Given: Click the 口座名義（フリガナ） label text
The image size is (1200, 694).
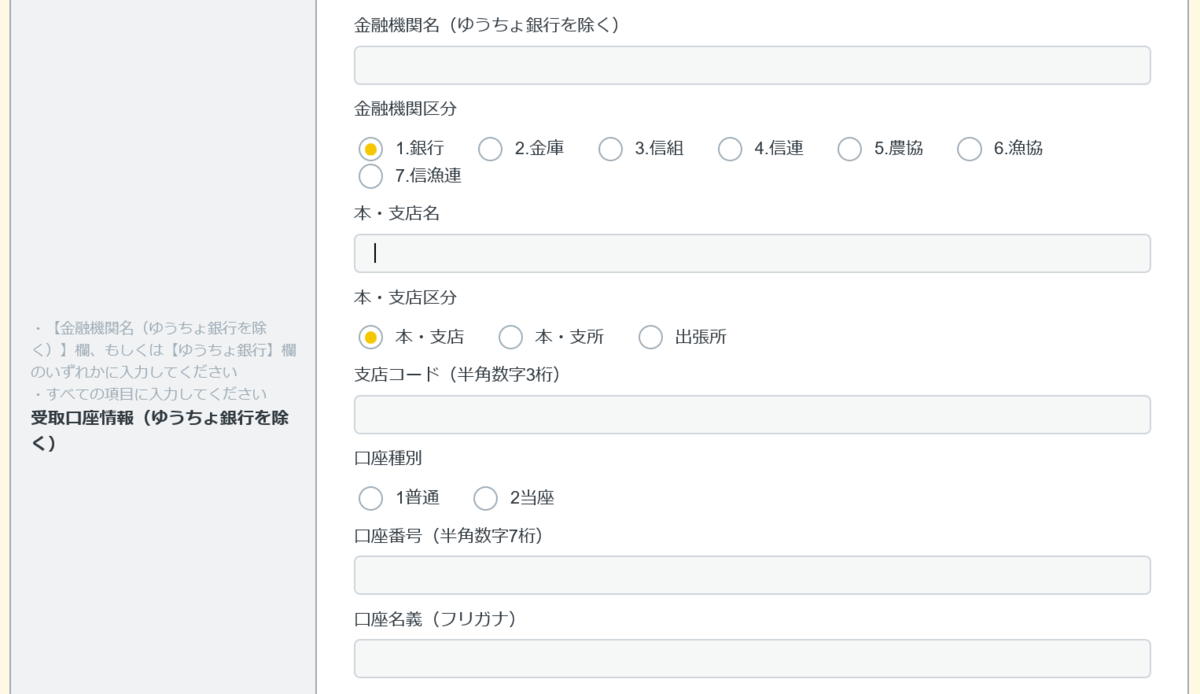Looking at the screenshot, I should 438,619.
